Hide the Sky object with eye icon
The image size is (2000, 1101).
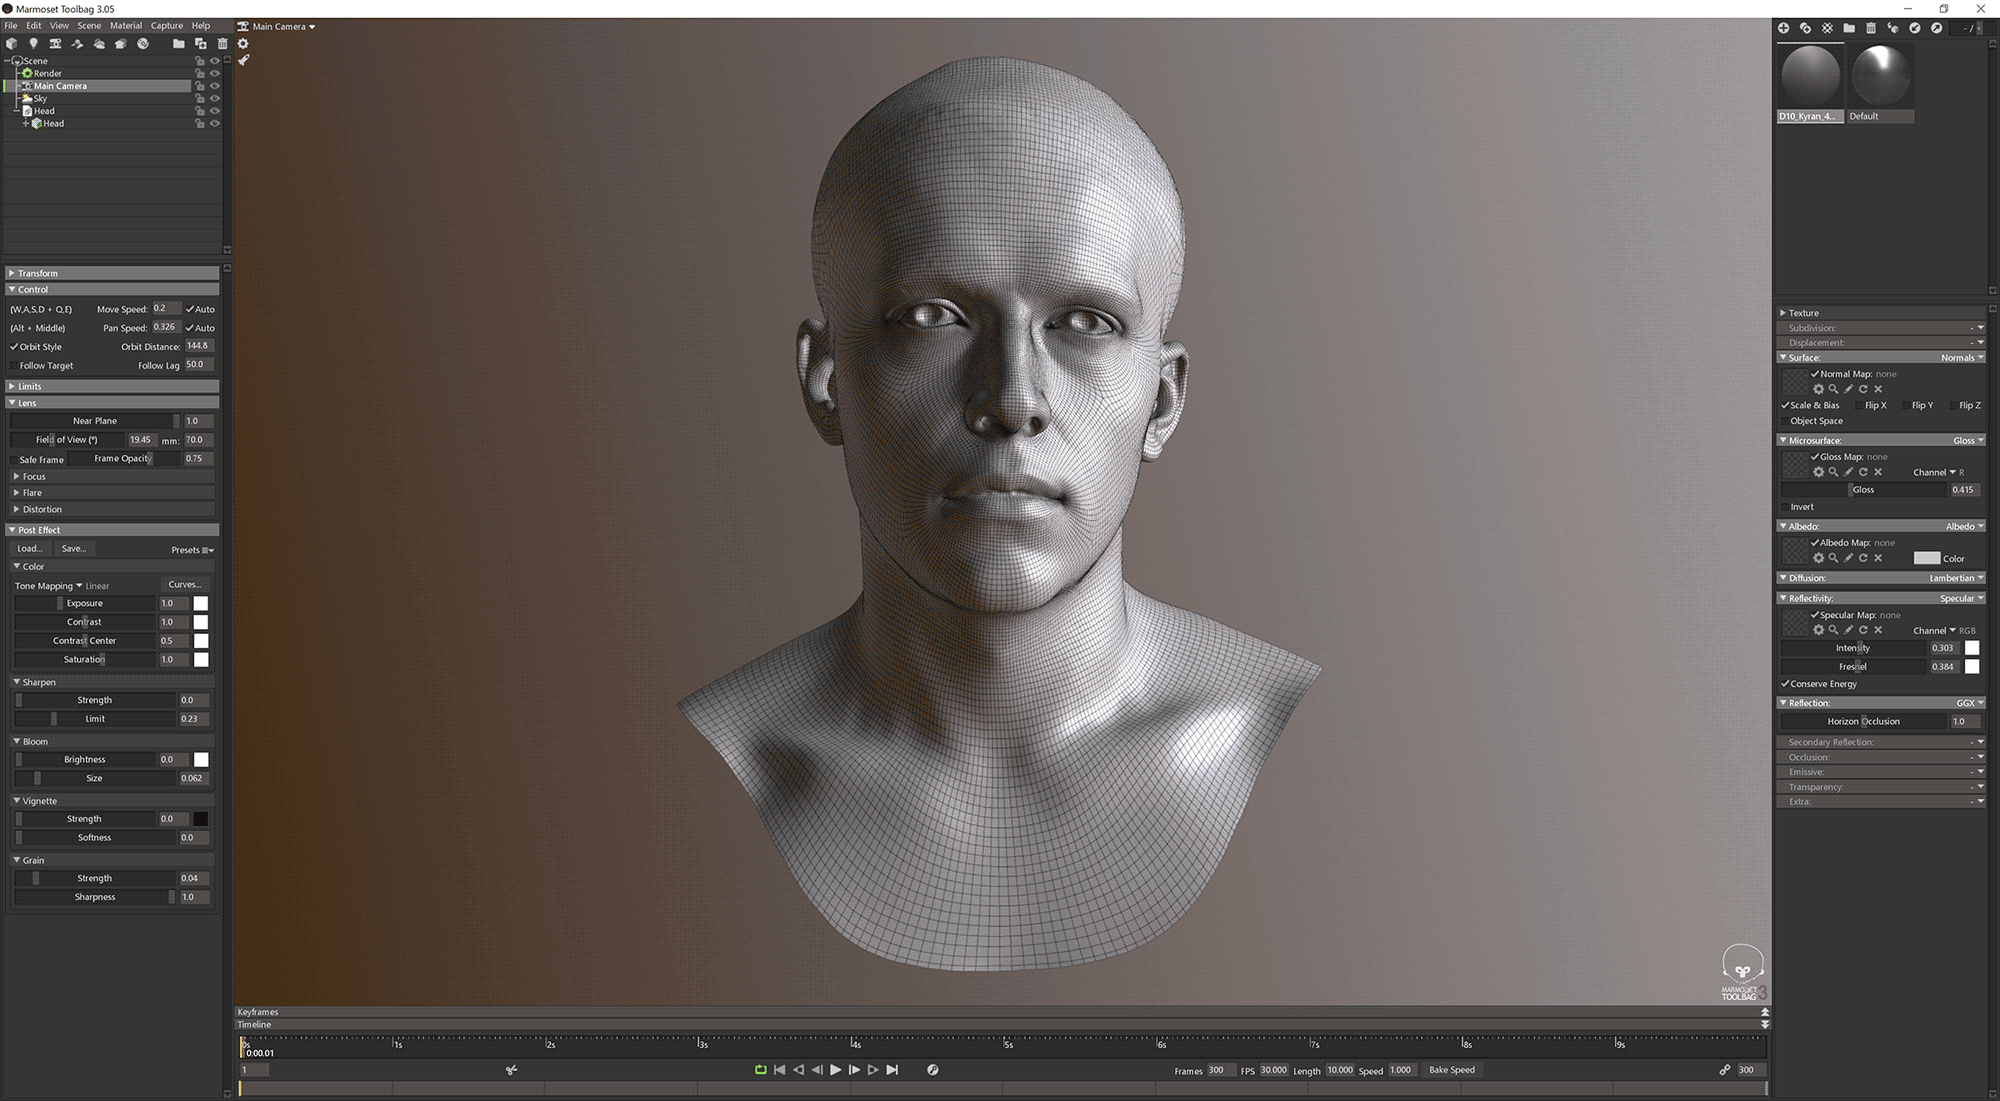[214, 98]
